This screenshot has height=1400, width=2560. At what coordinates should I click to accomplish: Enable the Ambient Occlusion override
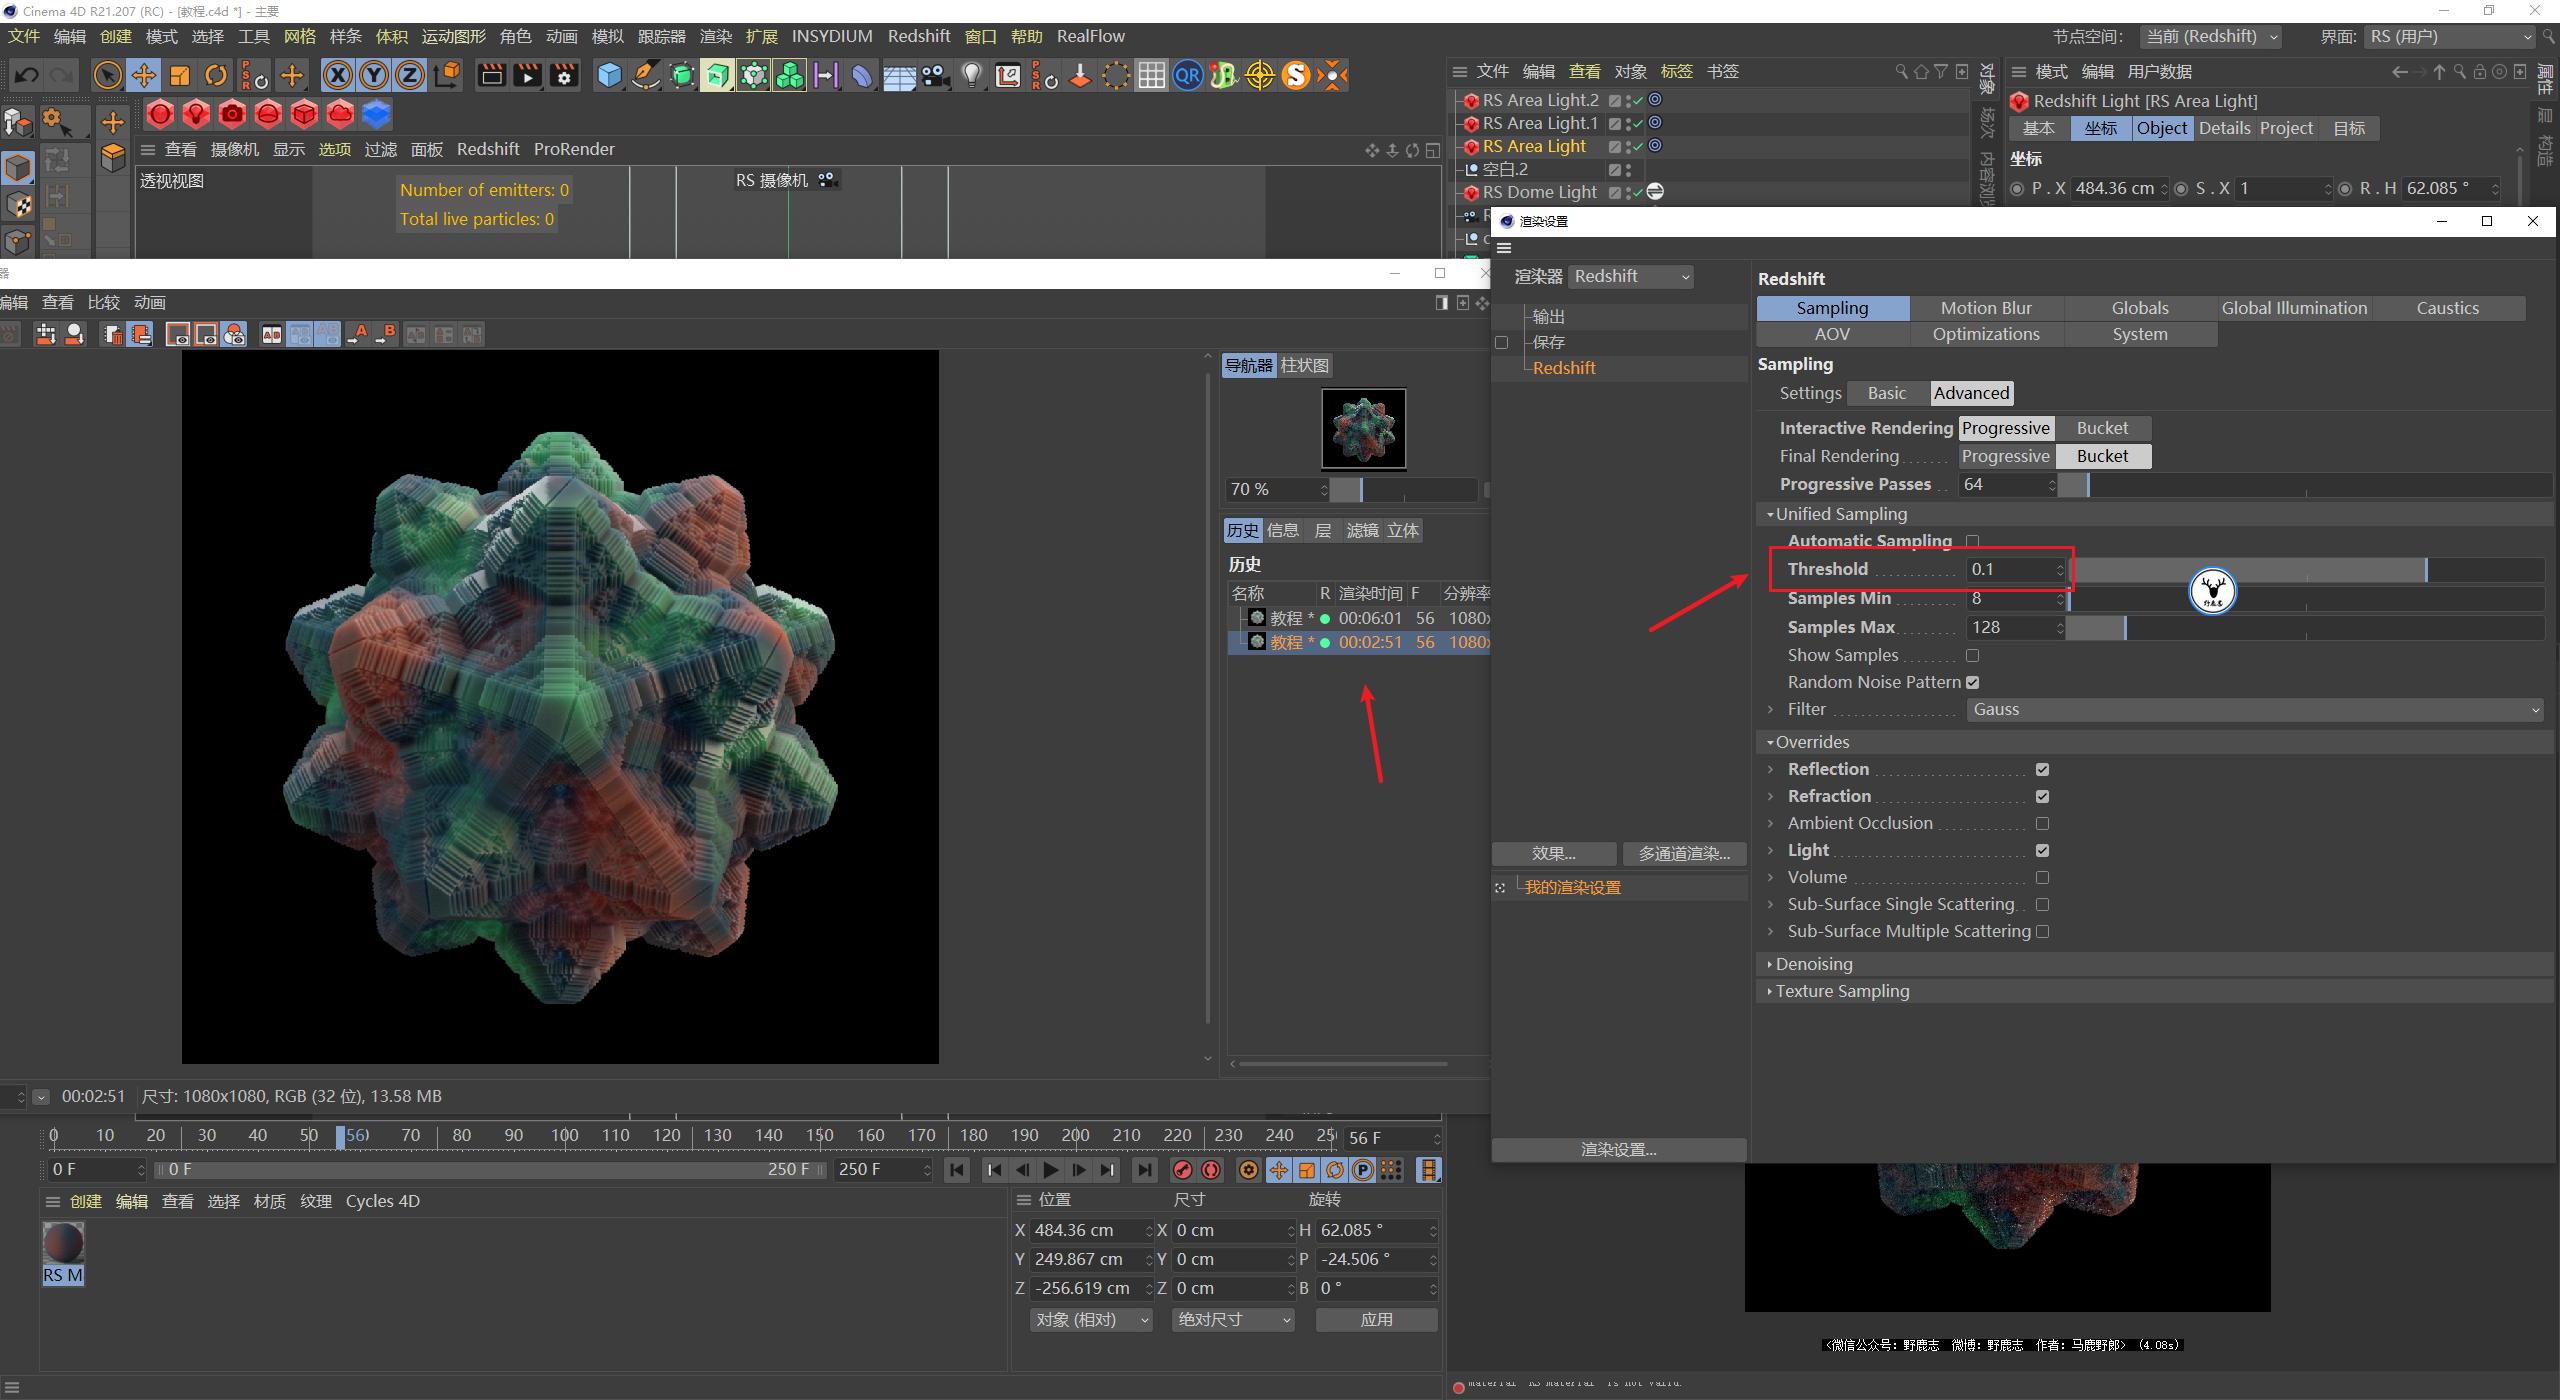tap(2043, 822)
